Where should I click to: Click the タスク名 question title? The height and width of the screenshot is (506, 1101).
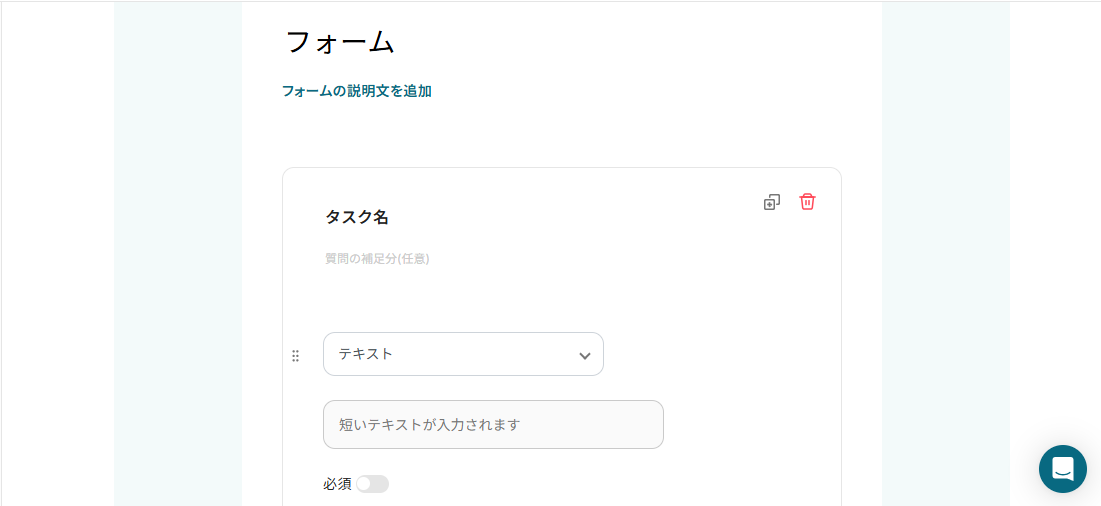tap(356, 217)
